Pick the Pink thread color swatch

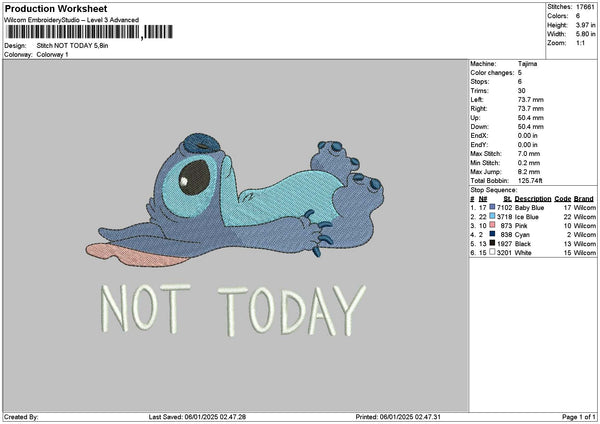494,225
